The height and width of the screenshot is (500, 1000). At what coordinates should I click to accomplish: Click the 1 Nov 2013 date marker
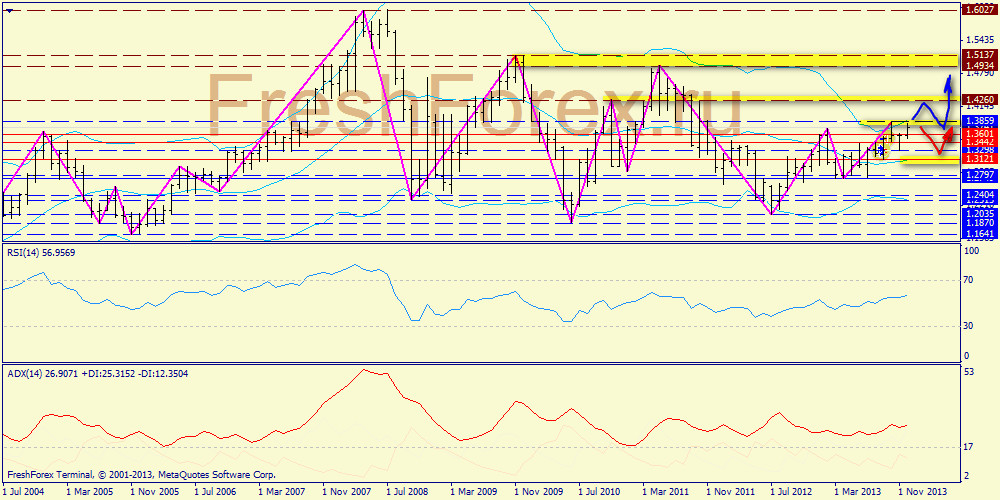(921, 492)
